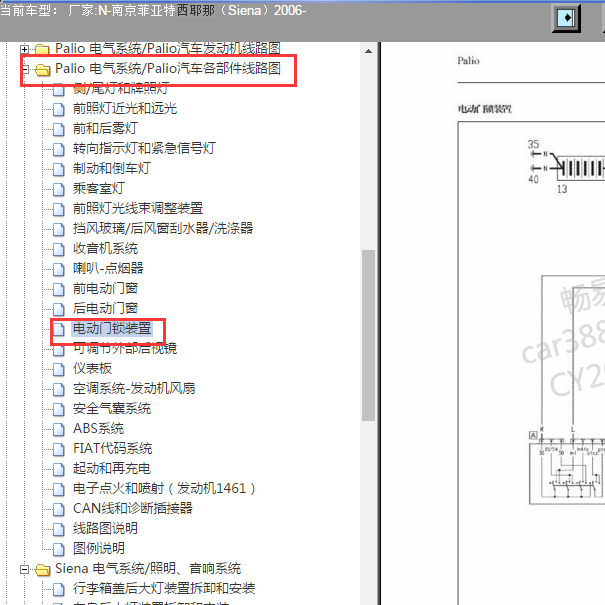605x605 pixels.
Task: Open 行李箱盖后大灯装置拆卸和安装 entry
Action: [164, 589]
